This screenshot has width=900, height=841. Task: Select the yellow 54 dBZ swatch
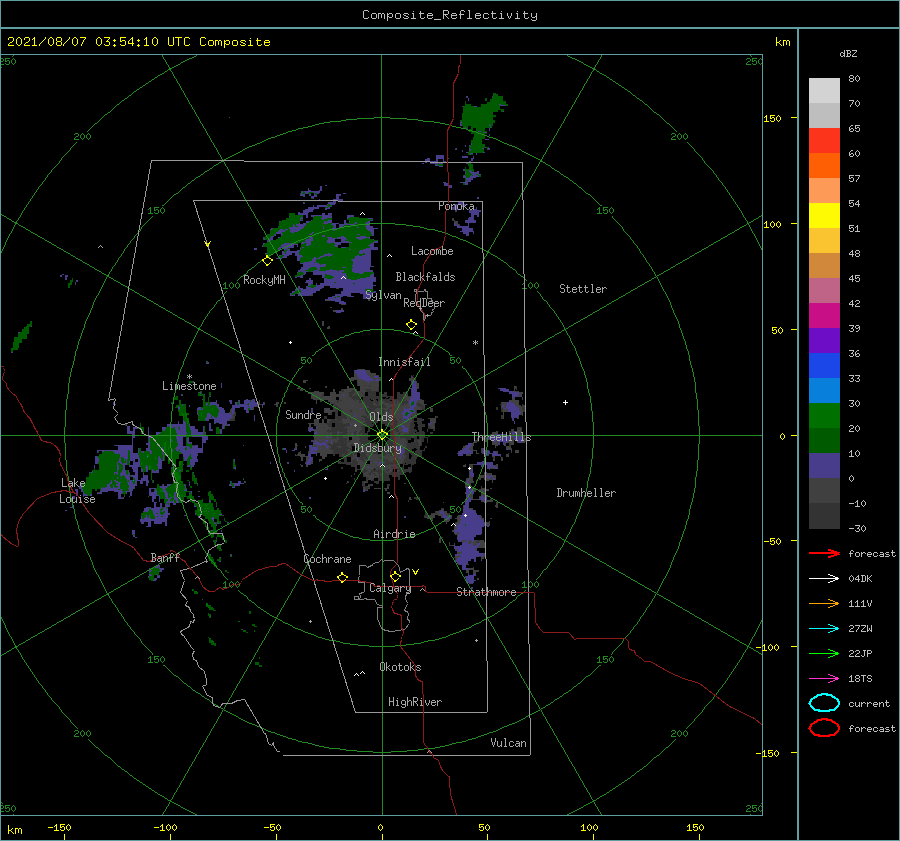click(x=824, y=215)
